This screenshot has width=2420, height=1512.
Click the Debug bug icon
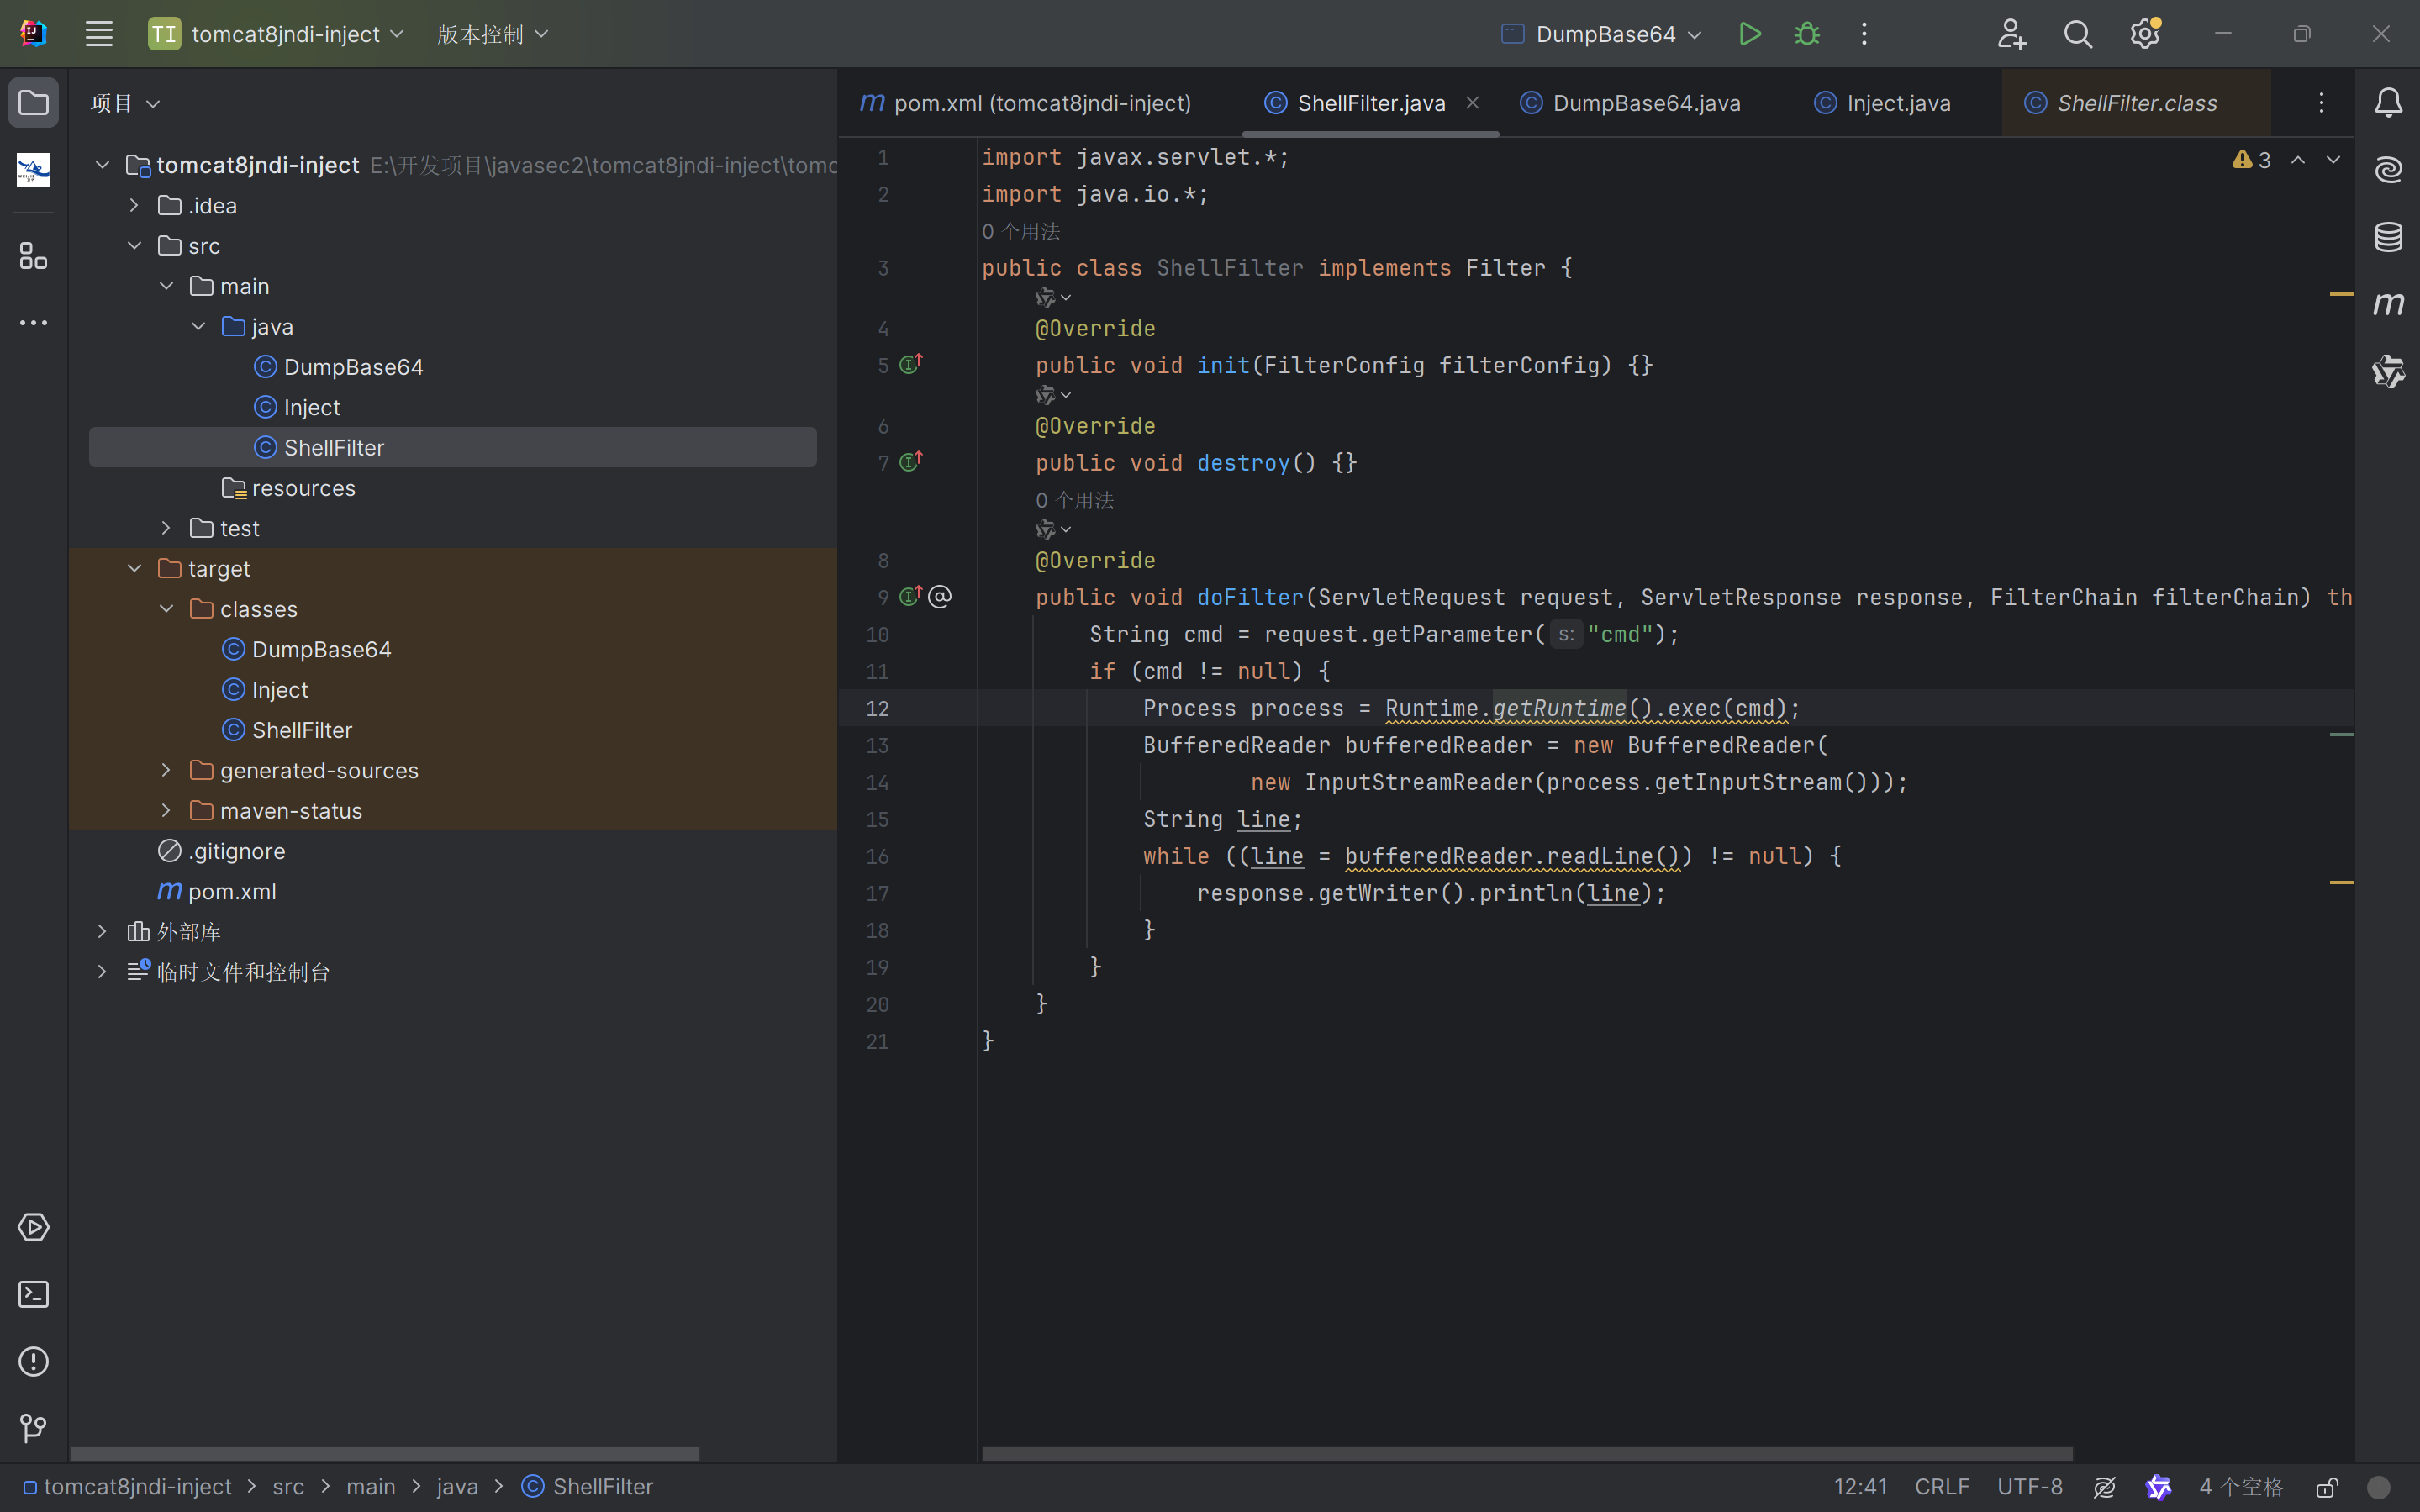pos(1807,34)
